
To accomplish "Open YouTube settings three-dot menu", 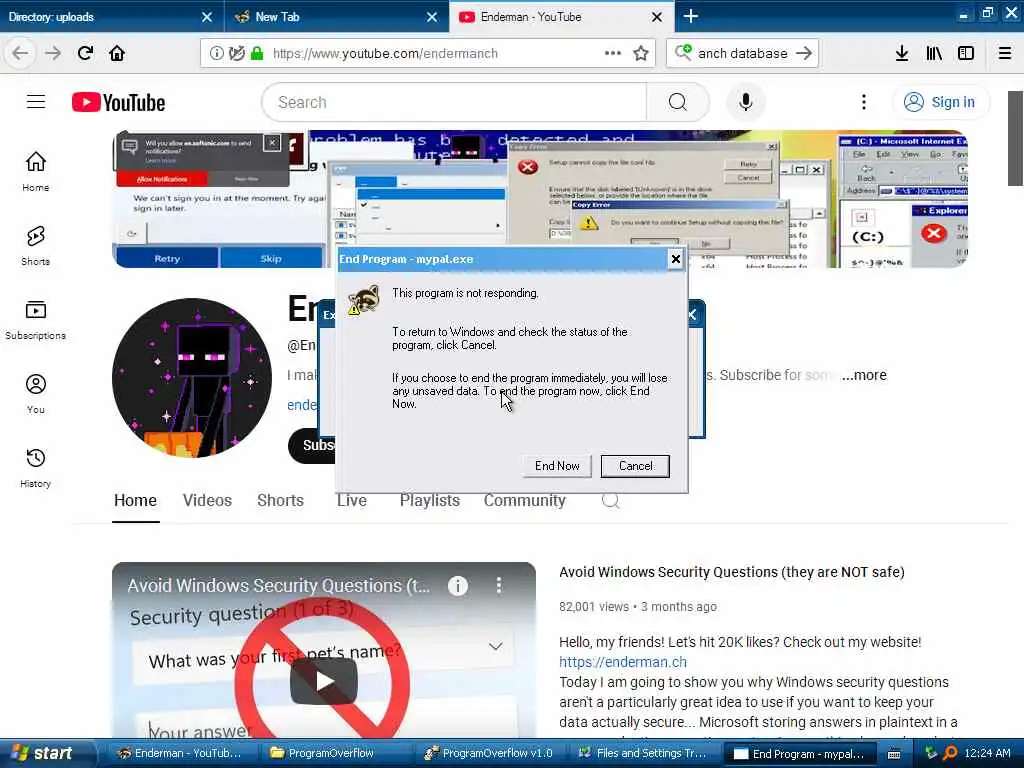I will [x=864, y=102].
